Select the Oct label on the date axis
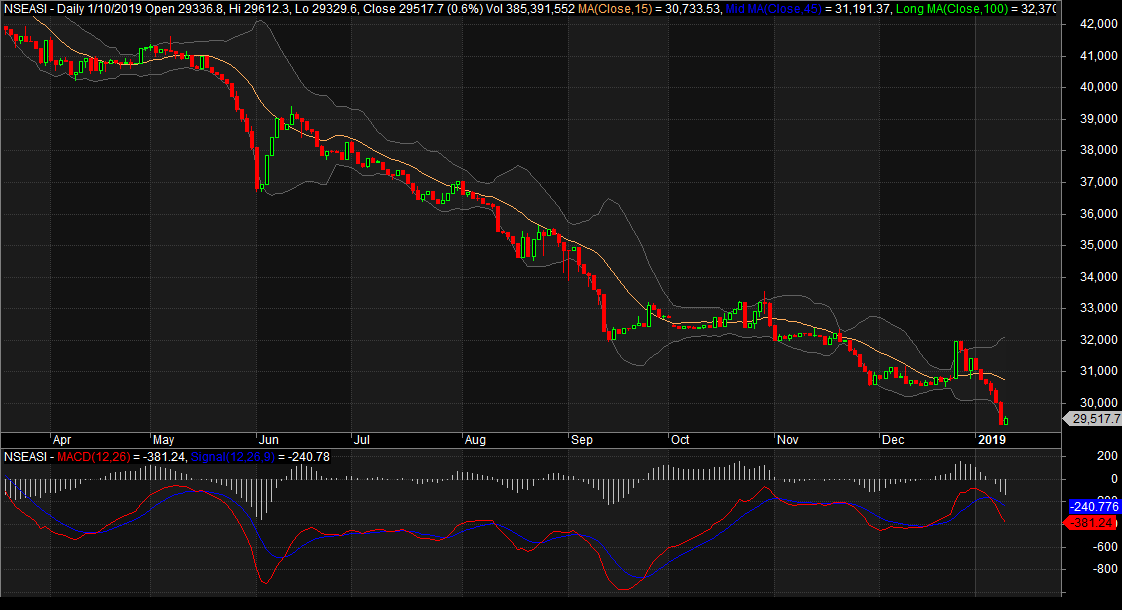 [x=680, y=440]
